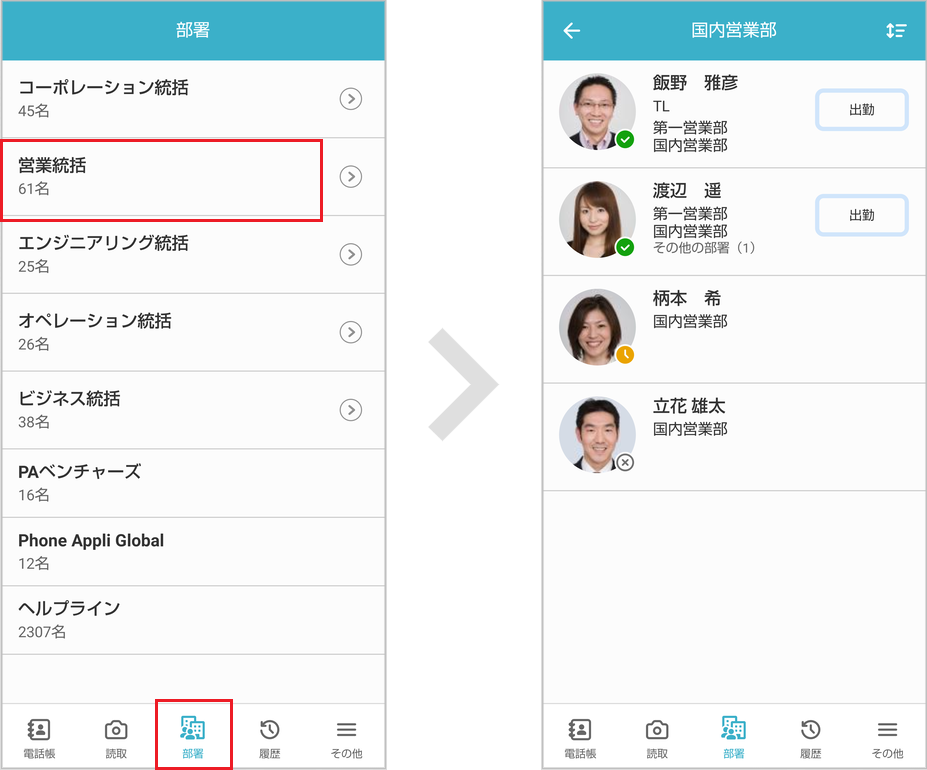Open 柄本 希's profile photo
Screen dimensions: 927x770
[597, 326]
